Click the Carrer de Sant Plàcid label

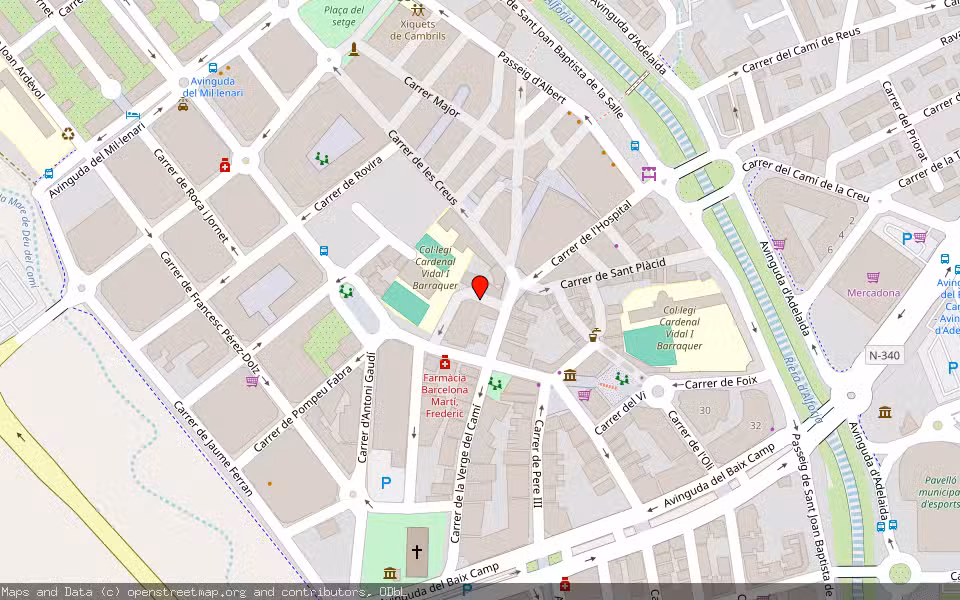[613, 274]
